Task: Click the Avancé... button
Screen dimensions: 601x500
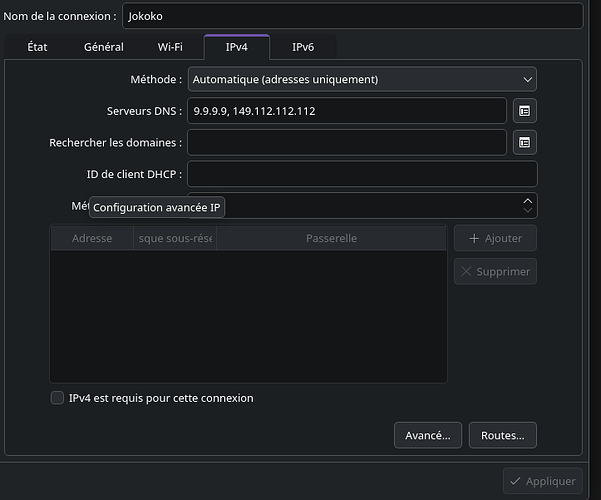Action: pos(428,436)
